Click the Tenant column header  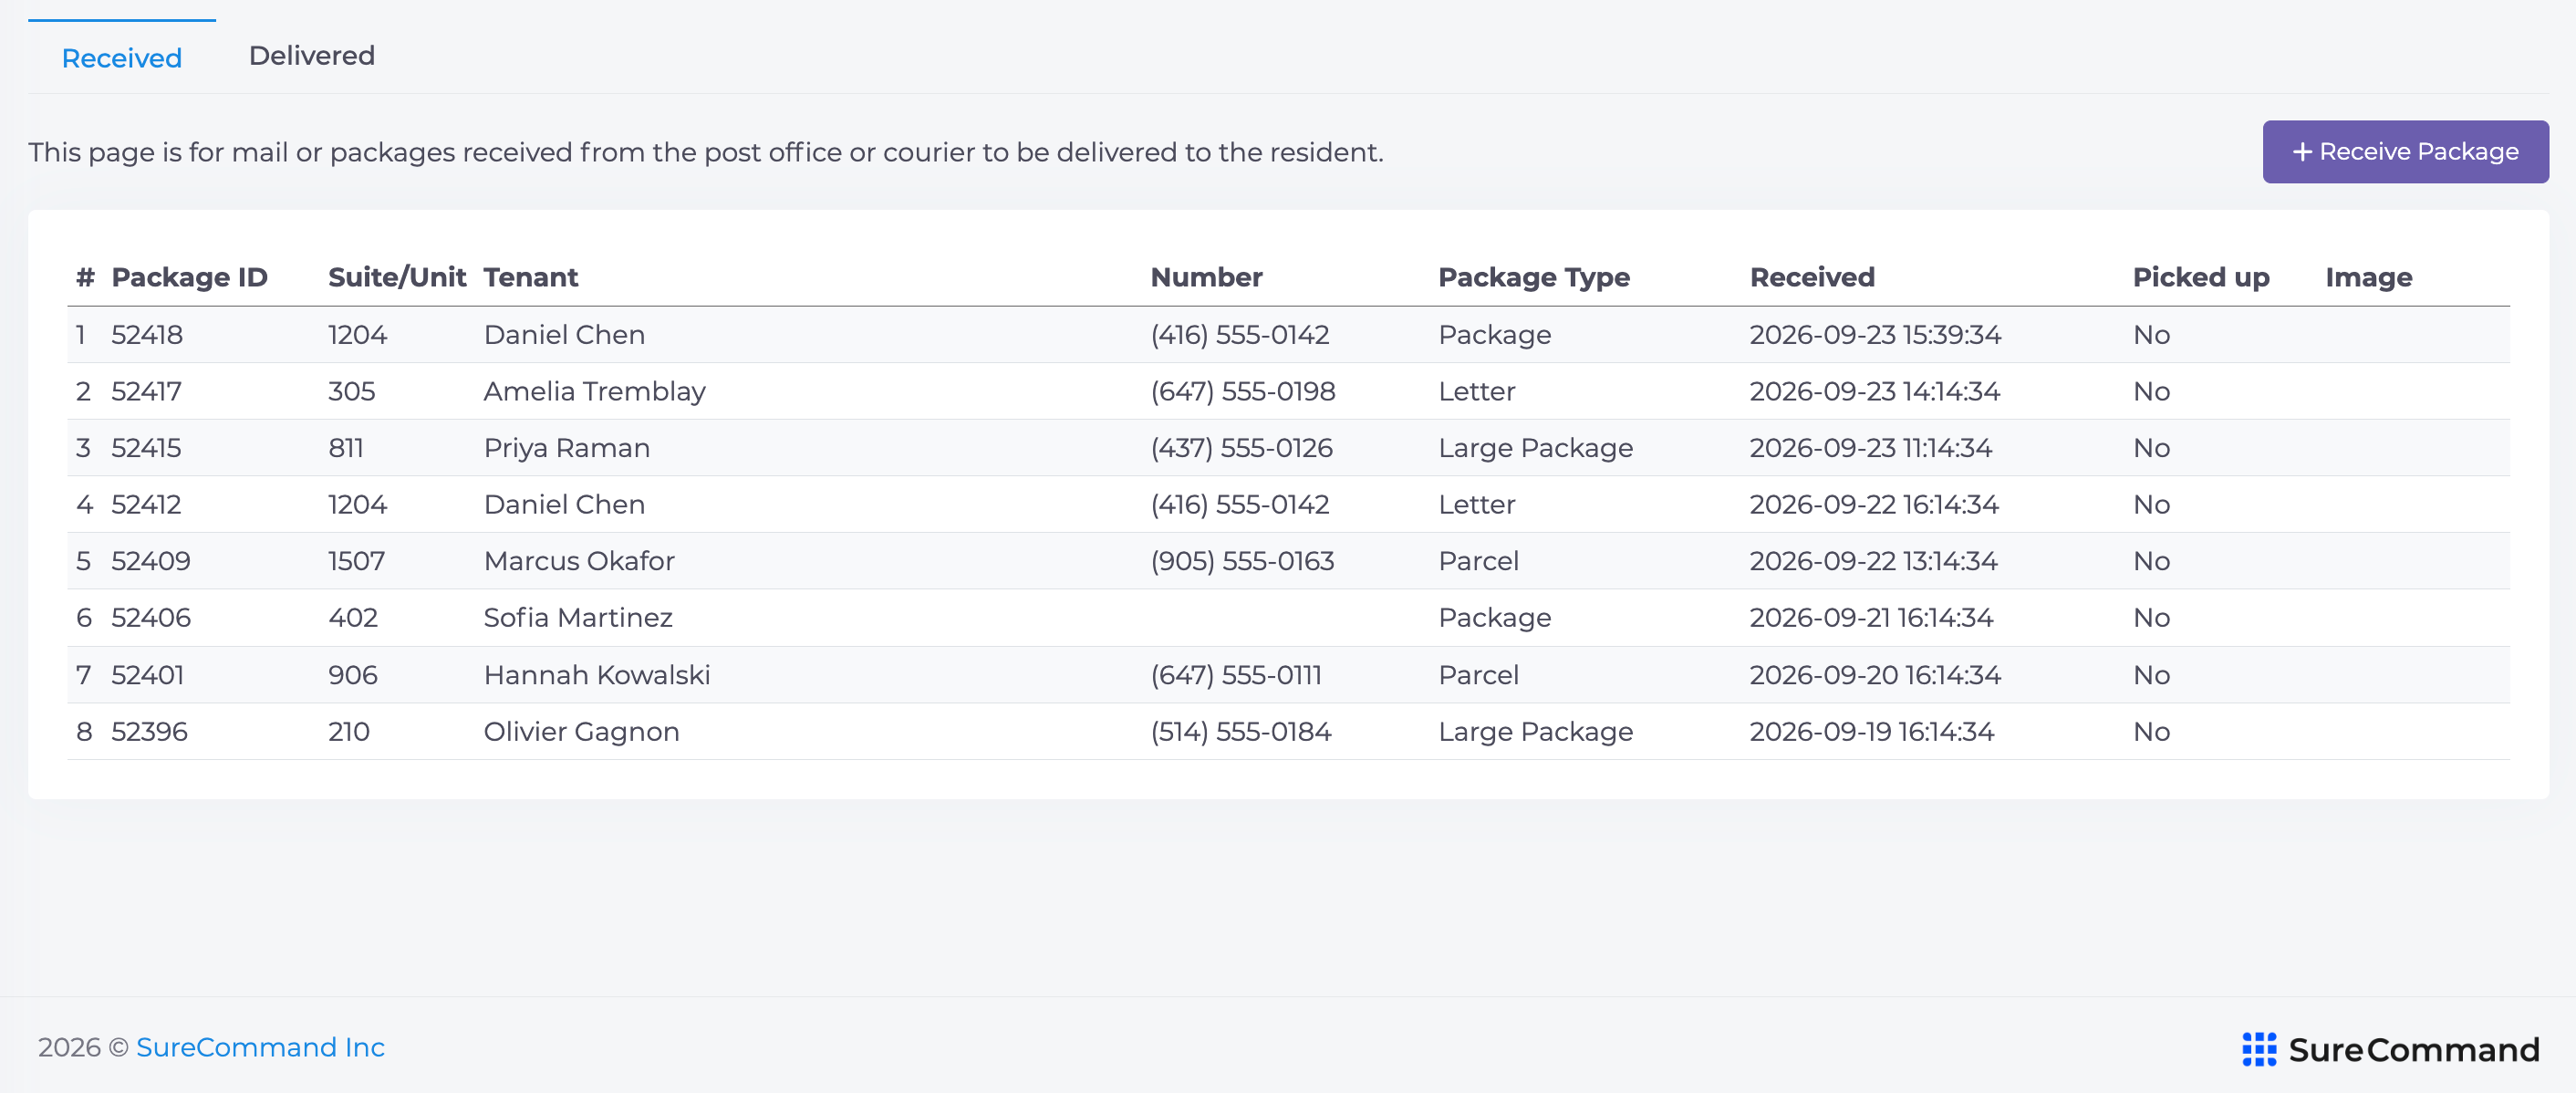click(x=530, y=277)
